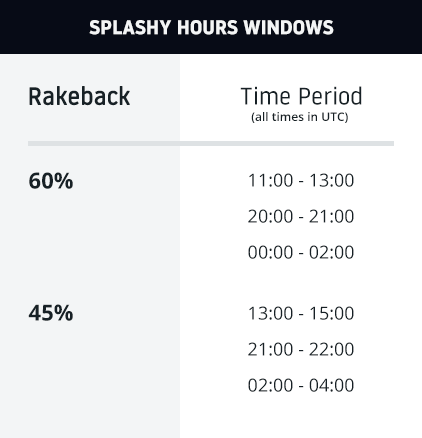Screen dimensions: 422x438
Task: Click the word WINDOWS in the banner
Action: (289, 27)
